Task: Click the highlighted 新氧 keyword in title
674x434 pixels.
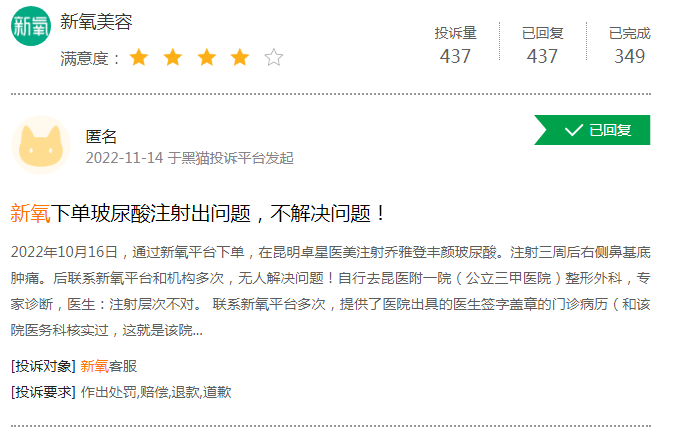Action: click(31, 213)
